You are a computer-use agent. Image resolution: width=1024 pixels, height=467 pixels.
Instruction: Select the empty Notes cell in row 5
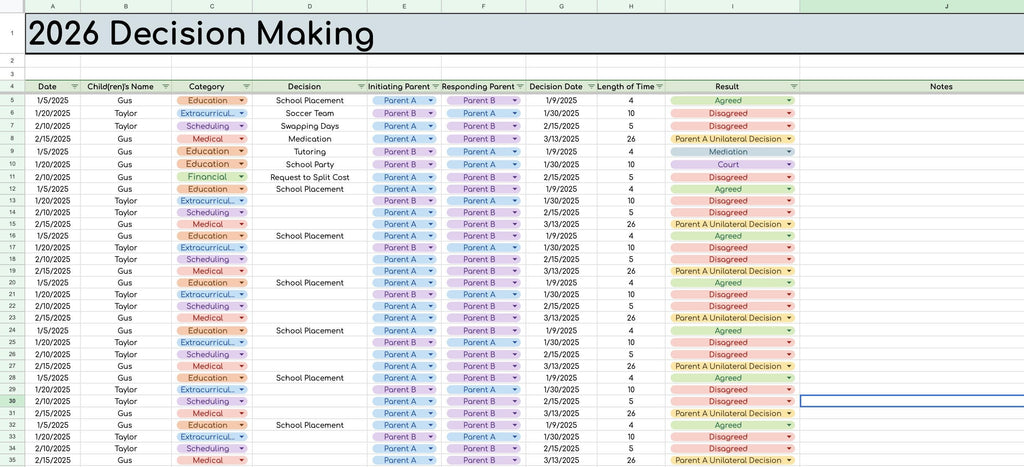coord(912,101)
